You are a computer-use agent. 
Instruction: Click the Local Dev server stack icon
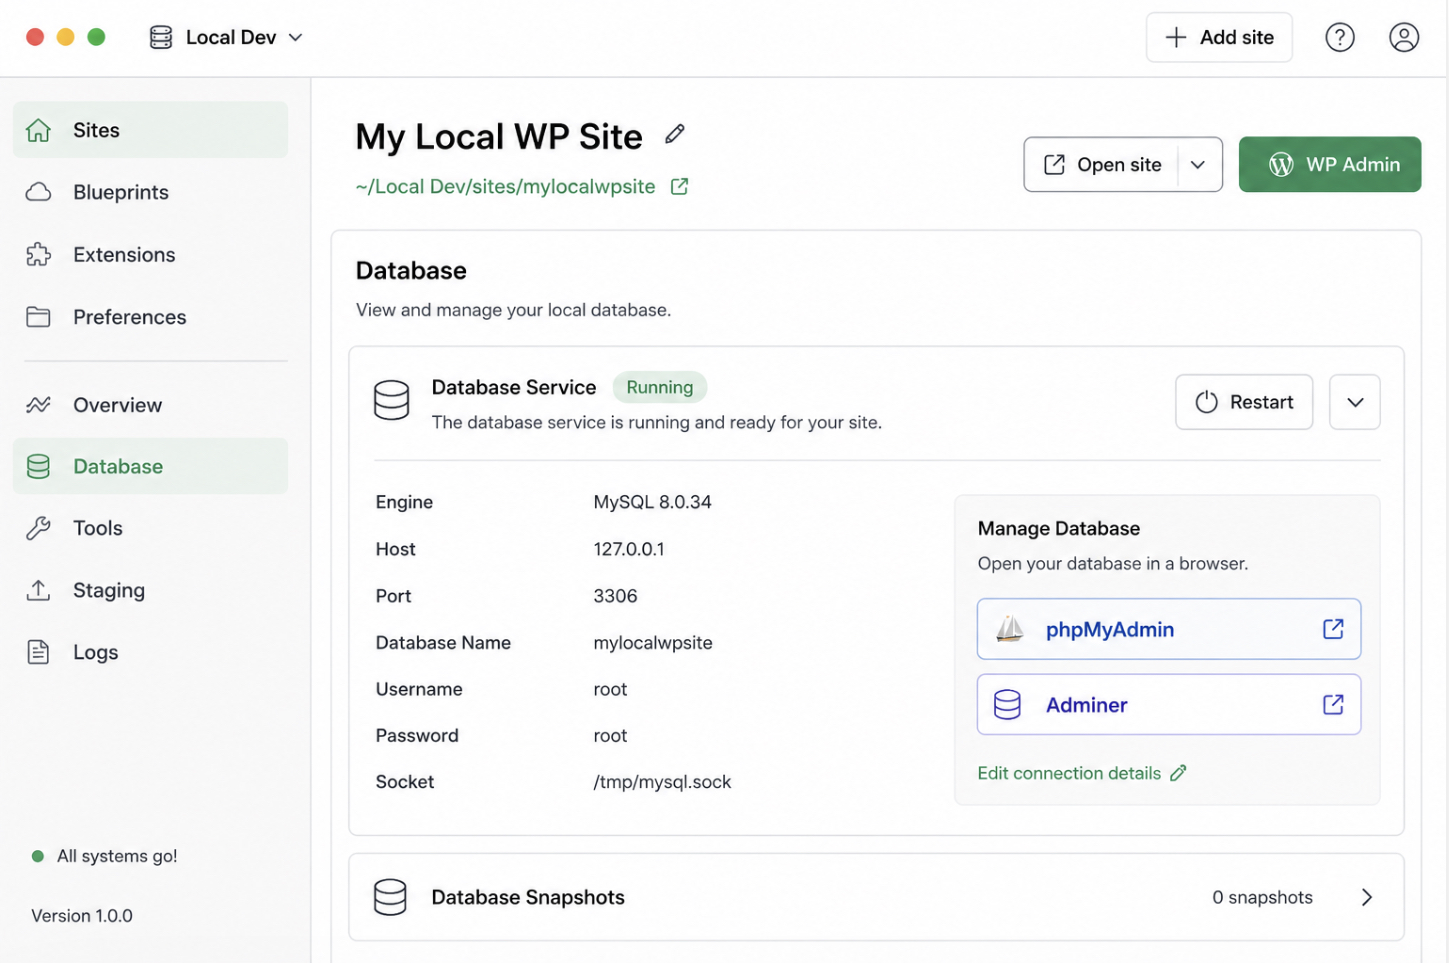coord(161,37)
